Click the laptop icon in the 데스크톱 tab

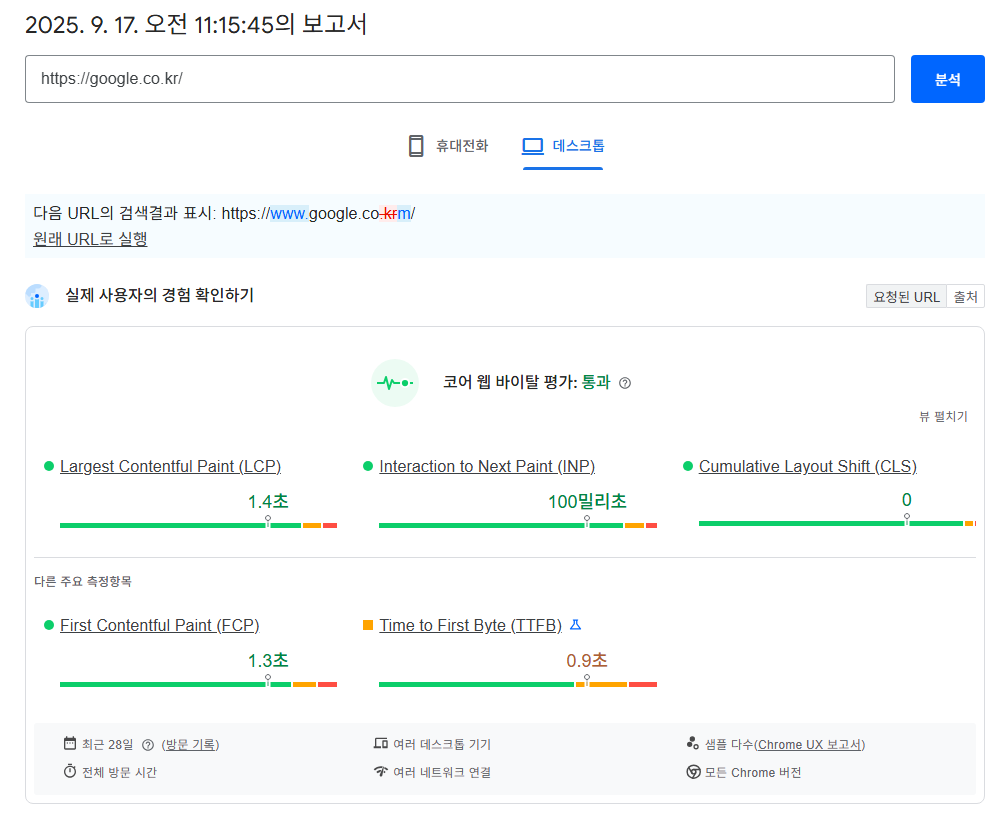(532, 146)
